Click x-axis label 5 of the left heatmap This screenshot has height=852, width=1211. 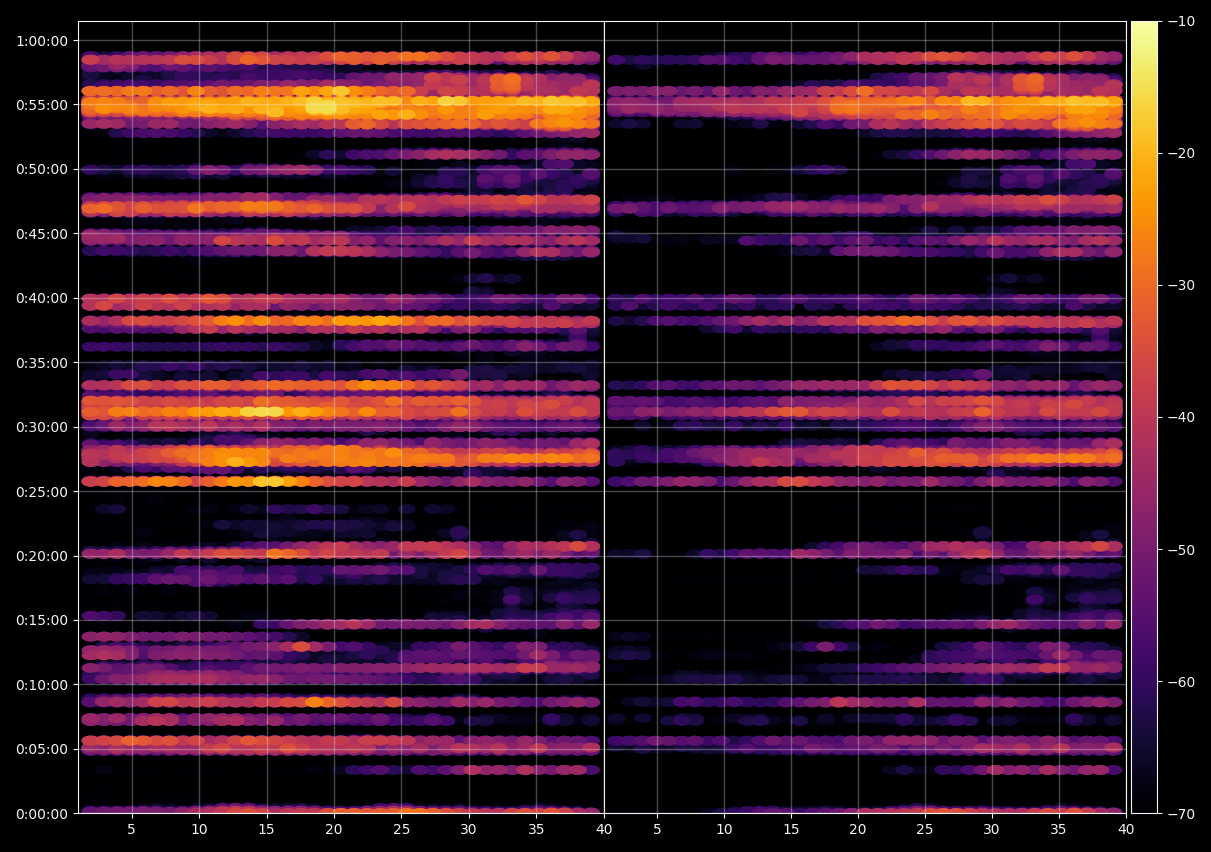[x=132, y=830]
